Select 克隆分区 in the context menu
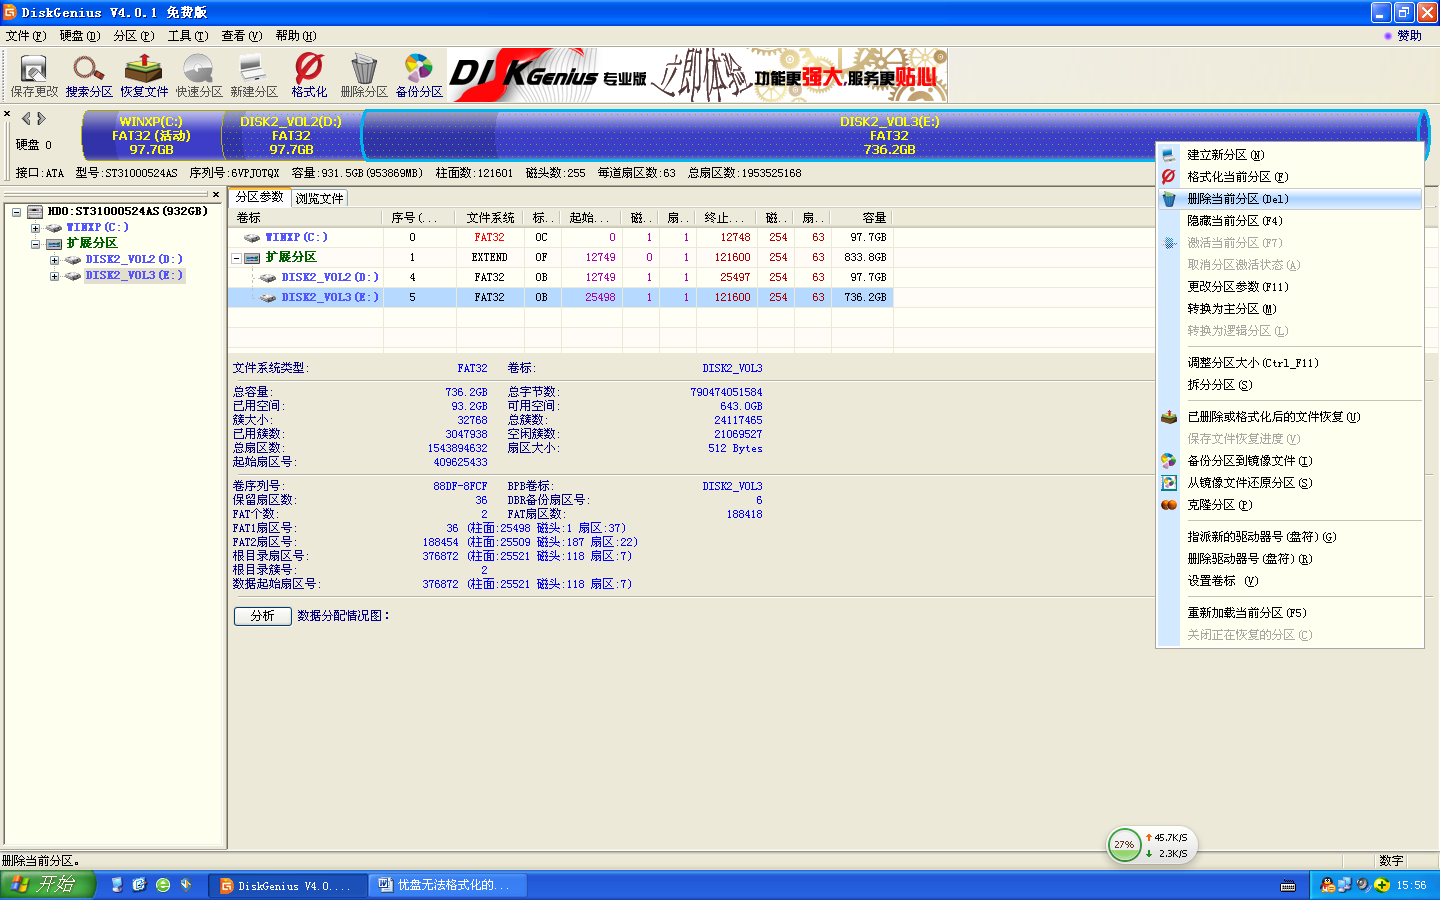The height and width of the screenshot is (900, 1440). pyautogui.click(x=1219, y=505)
